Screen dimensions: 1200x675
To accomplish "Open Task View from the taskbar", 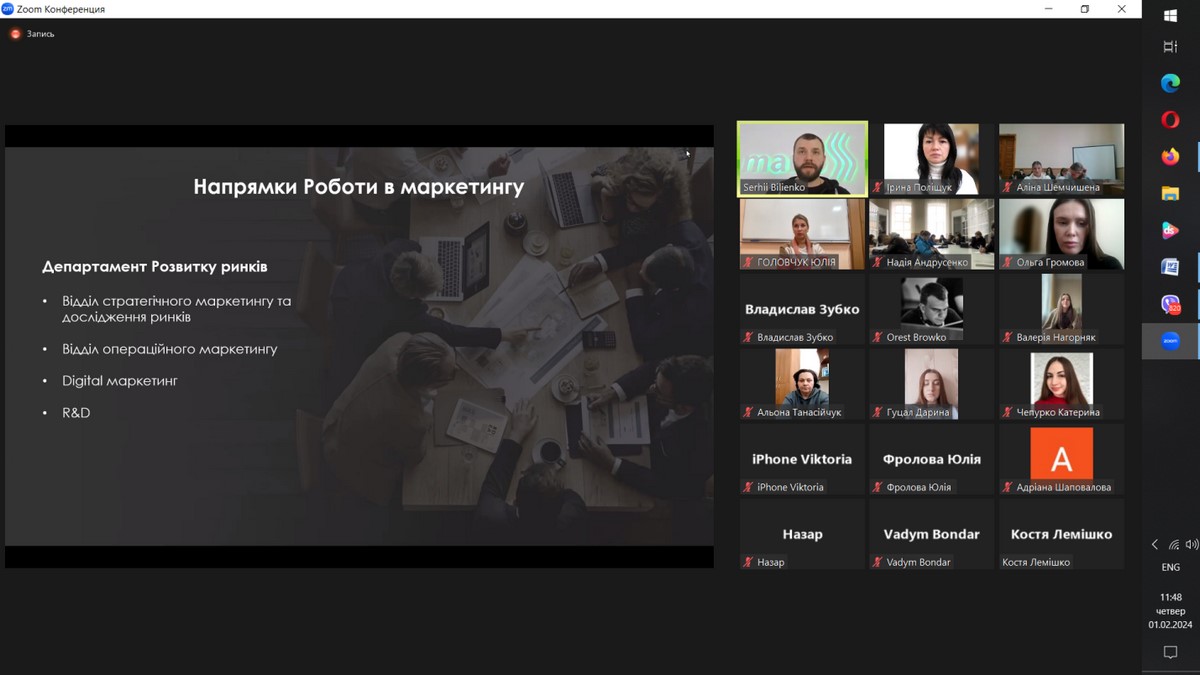I will pos(1170,47).
